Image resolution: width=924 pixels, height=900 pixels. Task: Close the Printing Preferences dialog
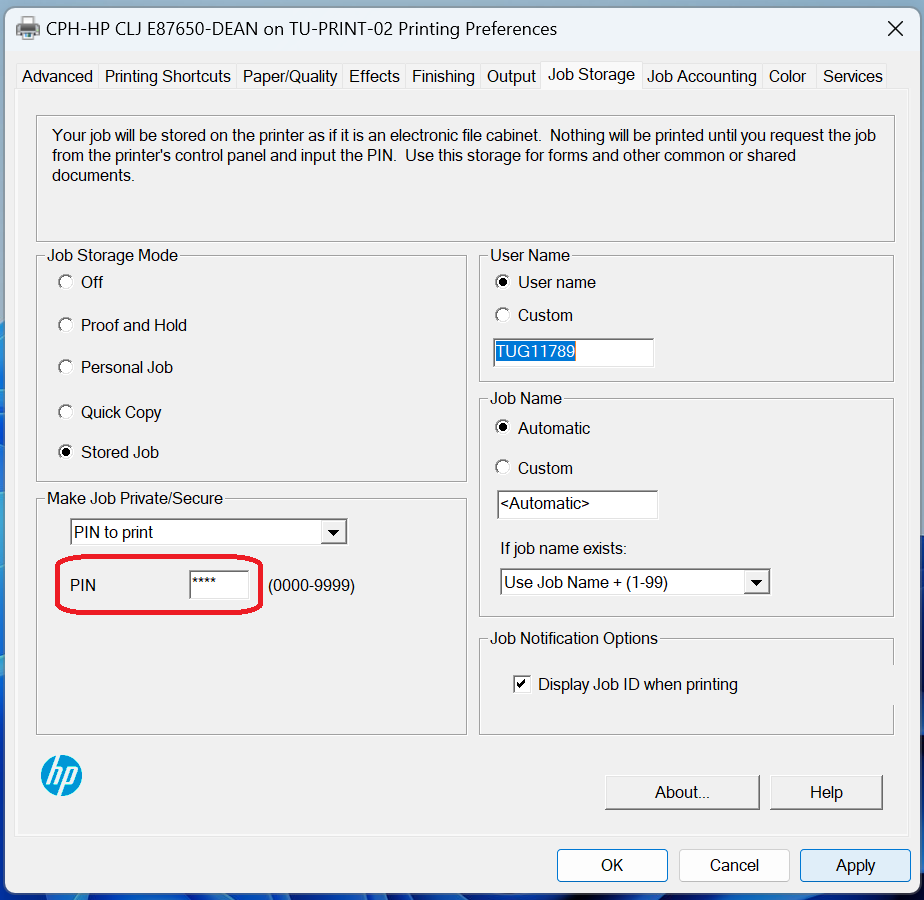tap(895, 28)
